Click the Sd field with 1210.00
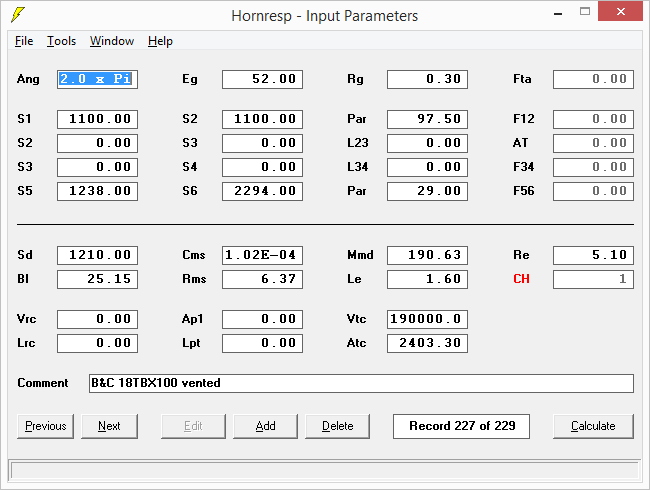650x490 pixels. tap(97, 255)
